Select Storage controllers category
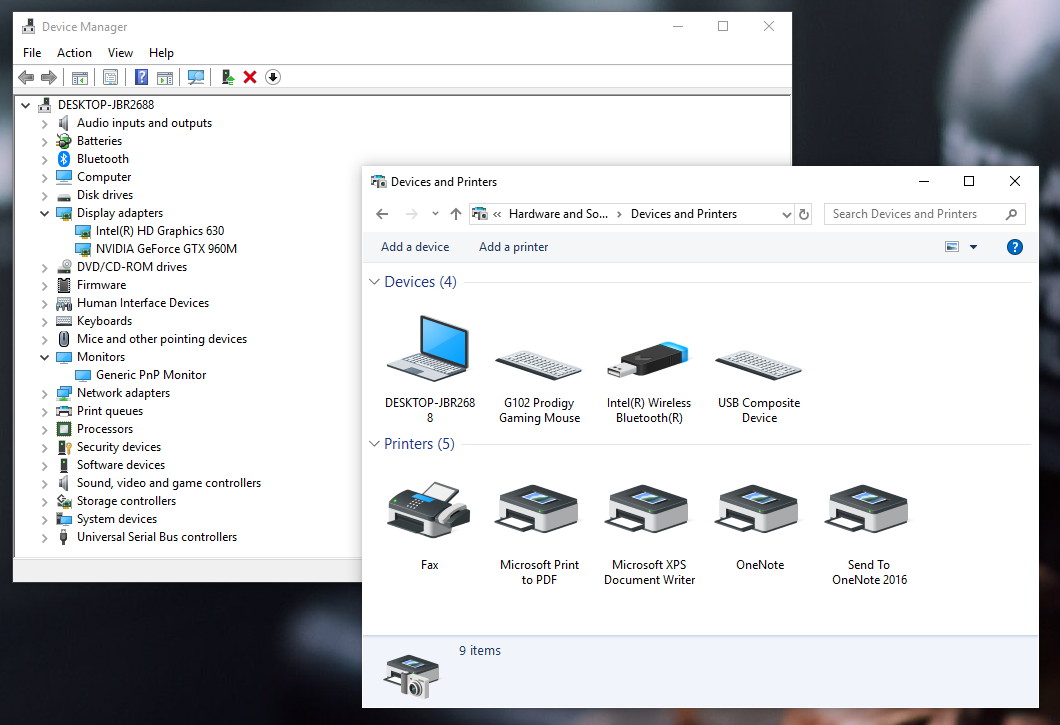The height and width of the screenshot is (725, 1060). [126, 501]
